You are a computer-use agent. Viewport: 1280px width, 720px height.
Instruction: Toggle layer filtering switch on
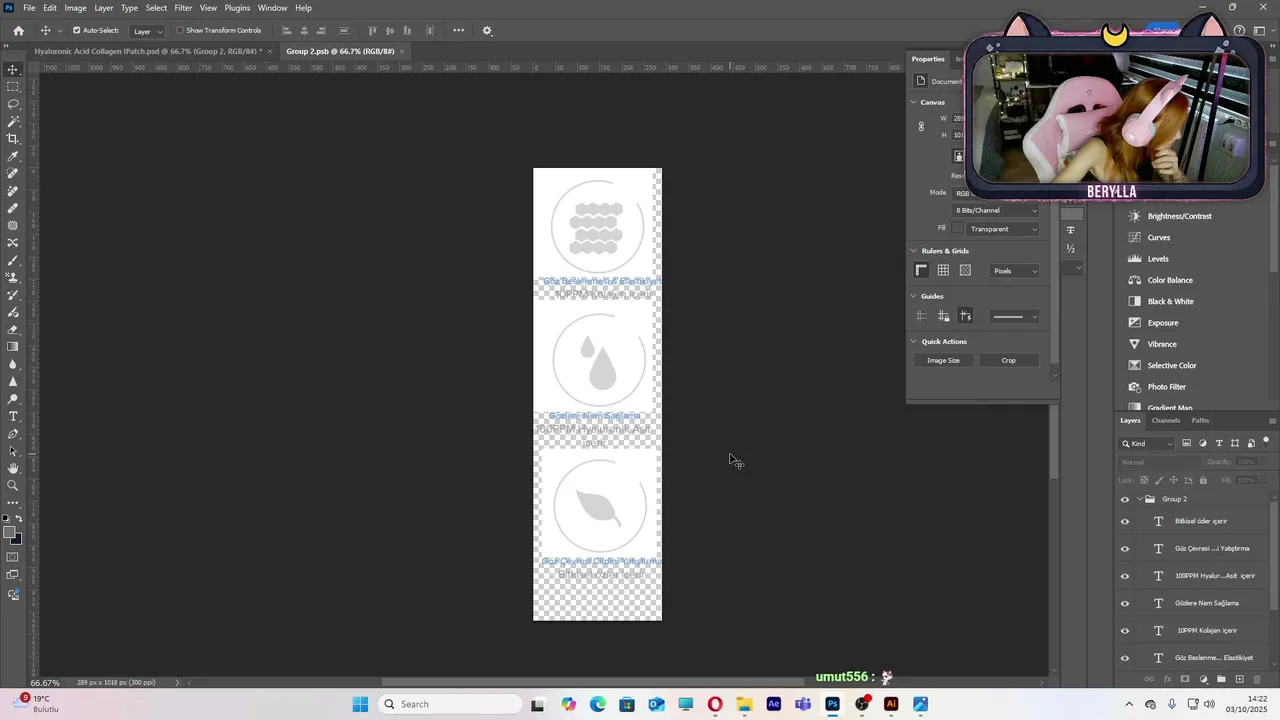pos(1266,441)
